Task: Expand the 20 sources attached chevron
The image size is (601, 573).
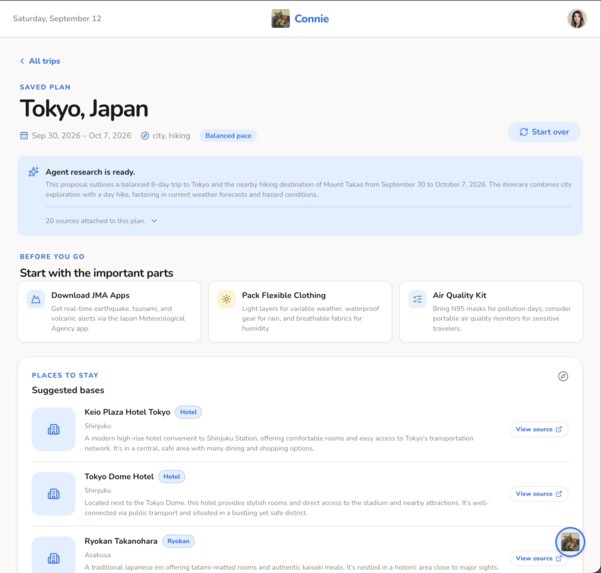Action: coord(154,221)
